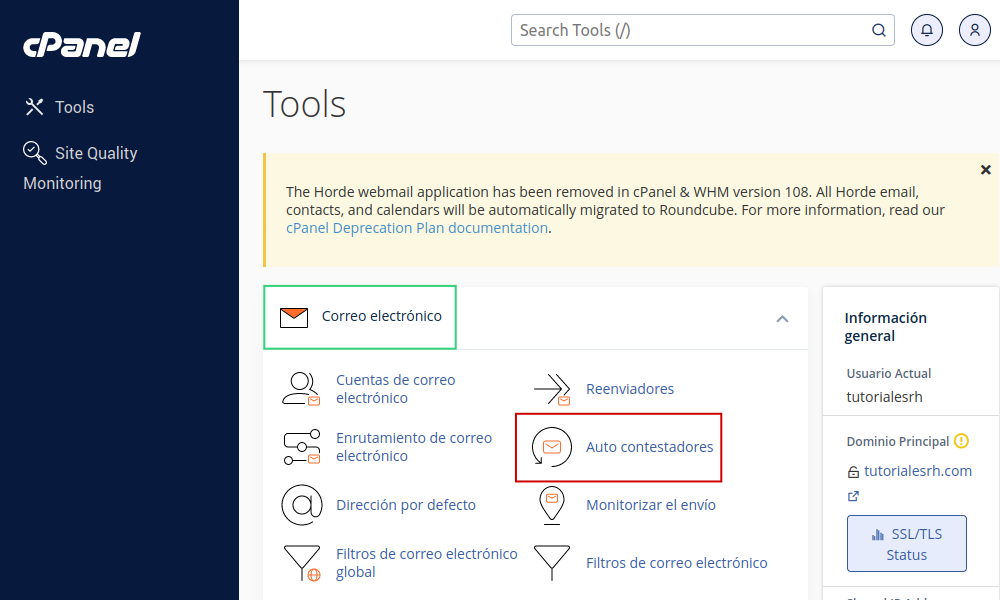The width and height of the screenshot is (1000, 600).
Task: Open the user account icon
Action: click(974, 30)
